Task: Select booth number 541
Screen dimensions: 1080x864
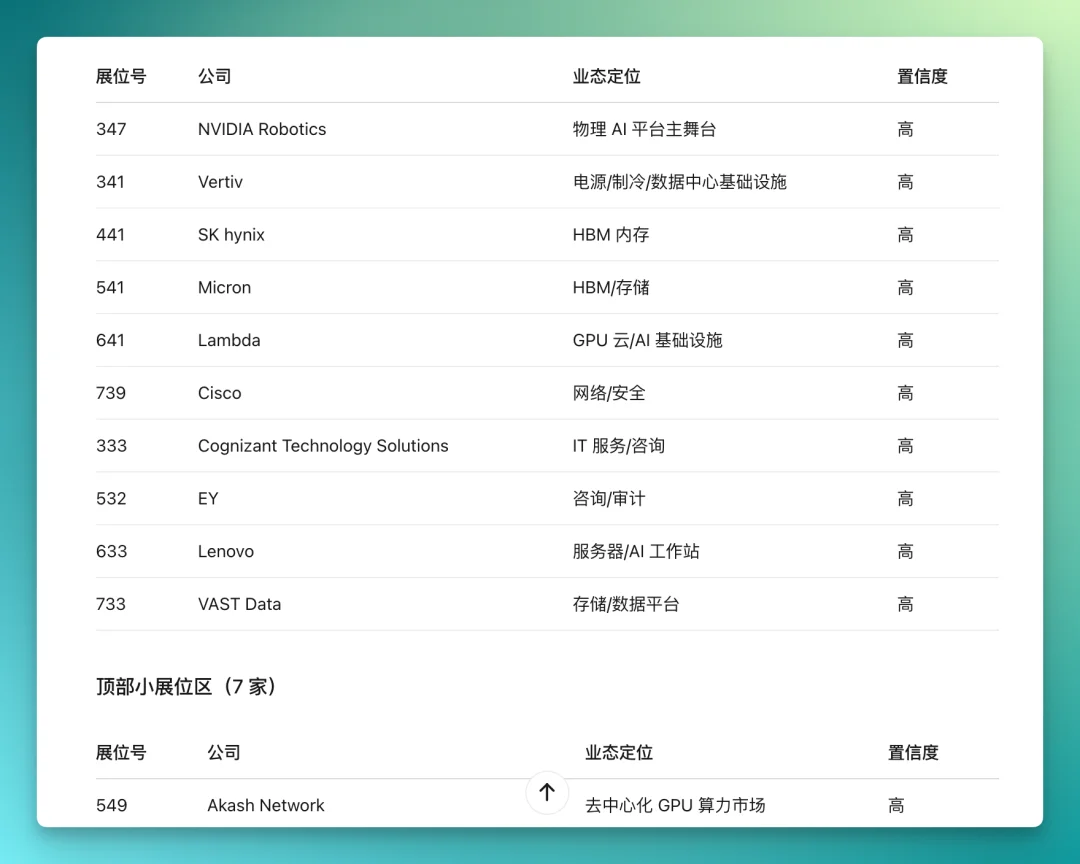Action: [x=110, y=287]
